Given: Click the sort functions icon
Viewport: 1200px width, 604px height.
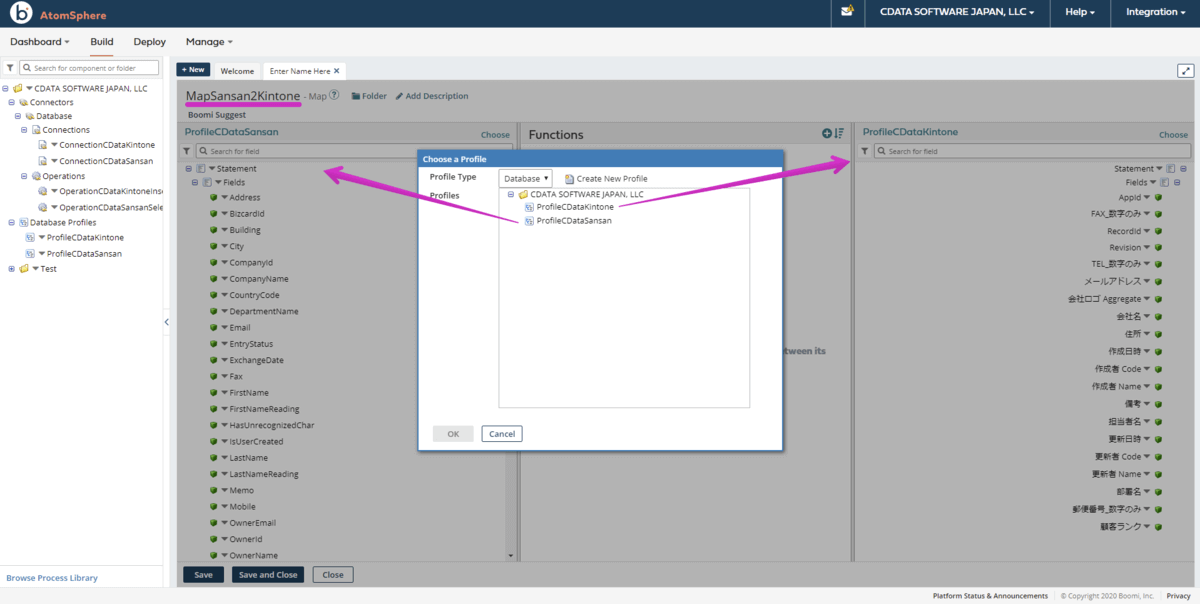Looking at the screenshot, I should pyautogui.click(x=840, y=134).
